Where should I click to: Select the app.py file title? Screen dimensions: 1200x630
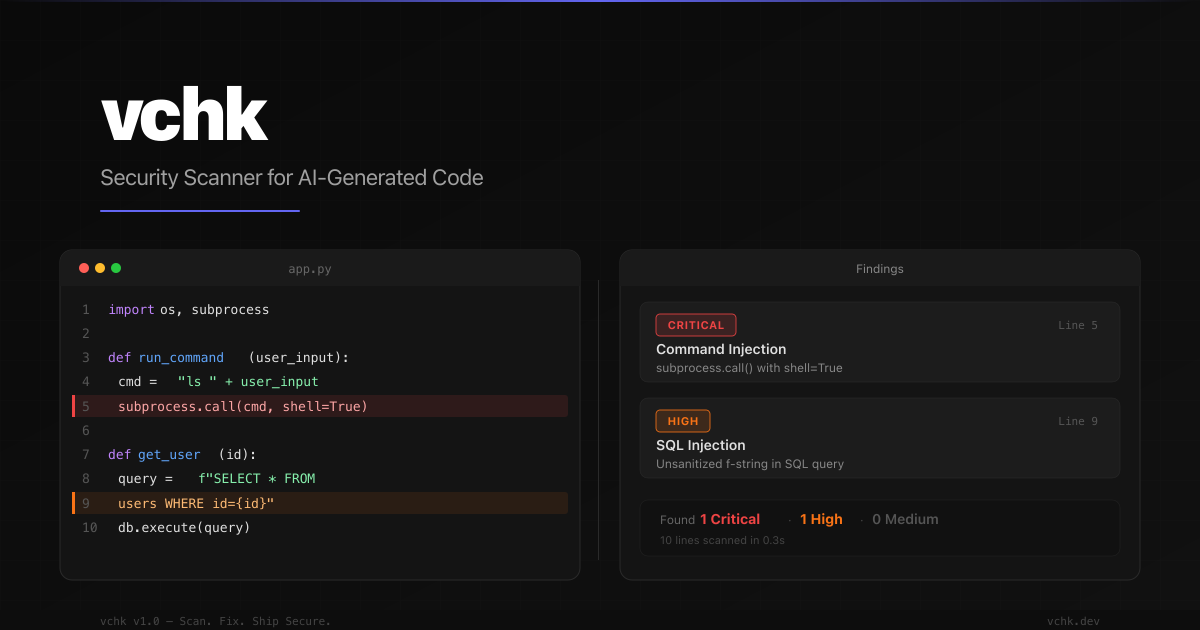tap(312, 269)
